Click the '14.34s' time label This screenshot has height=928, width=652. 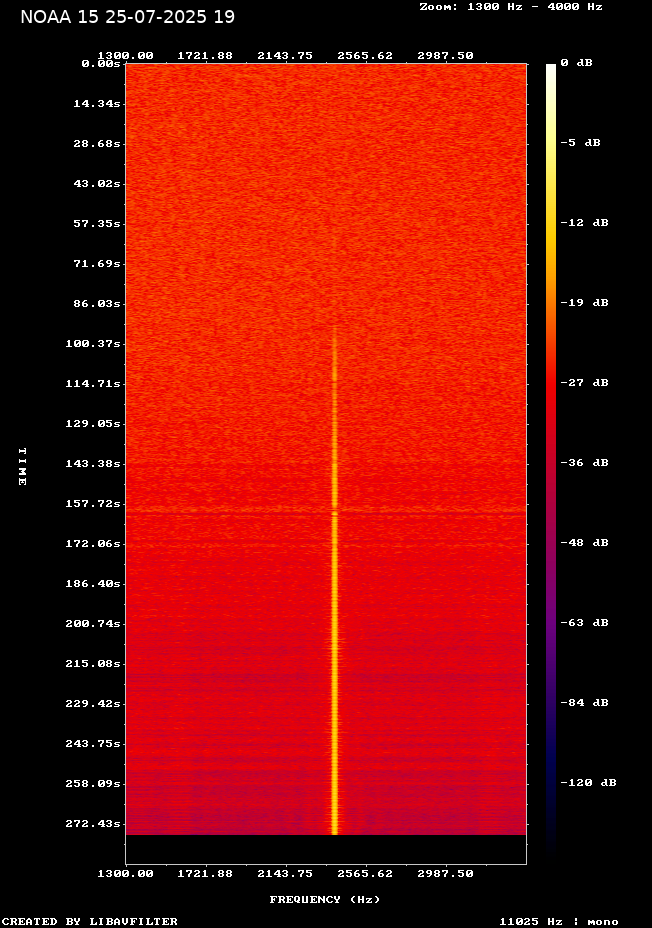(x=97, y=104)
